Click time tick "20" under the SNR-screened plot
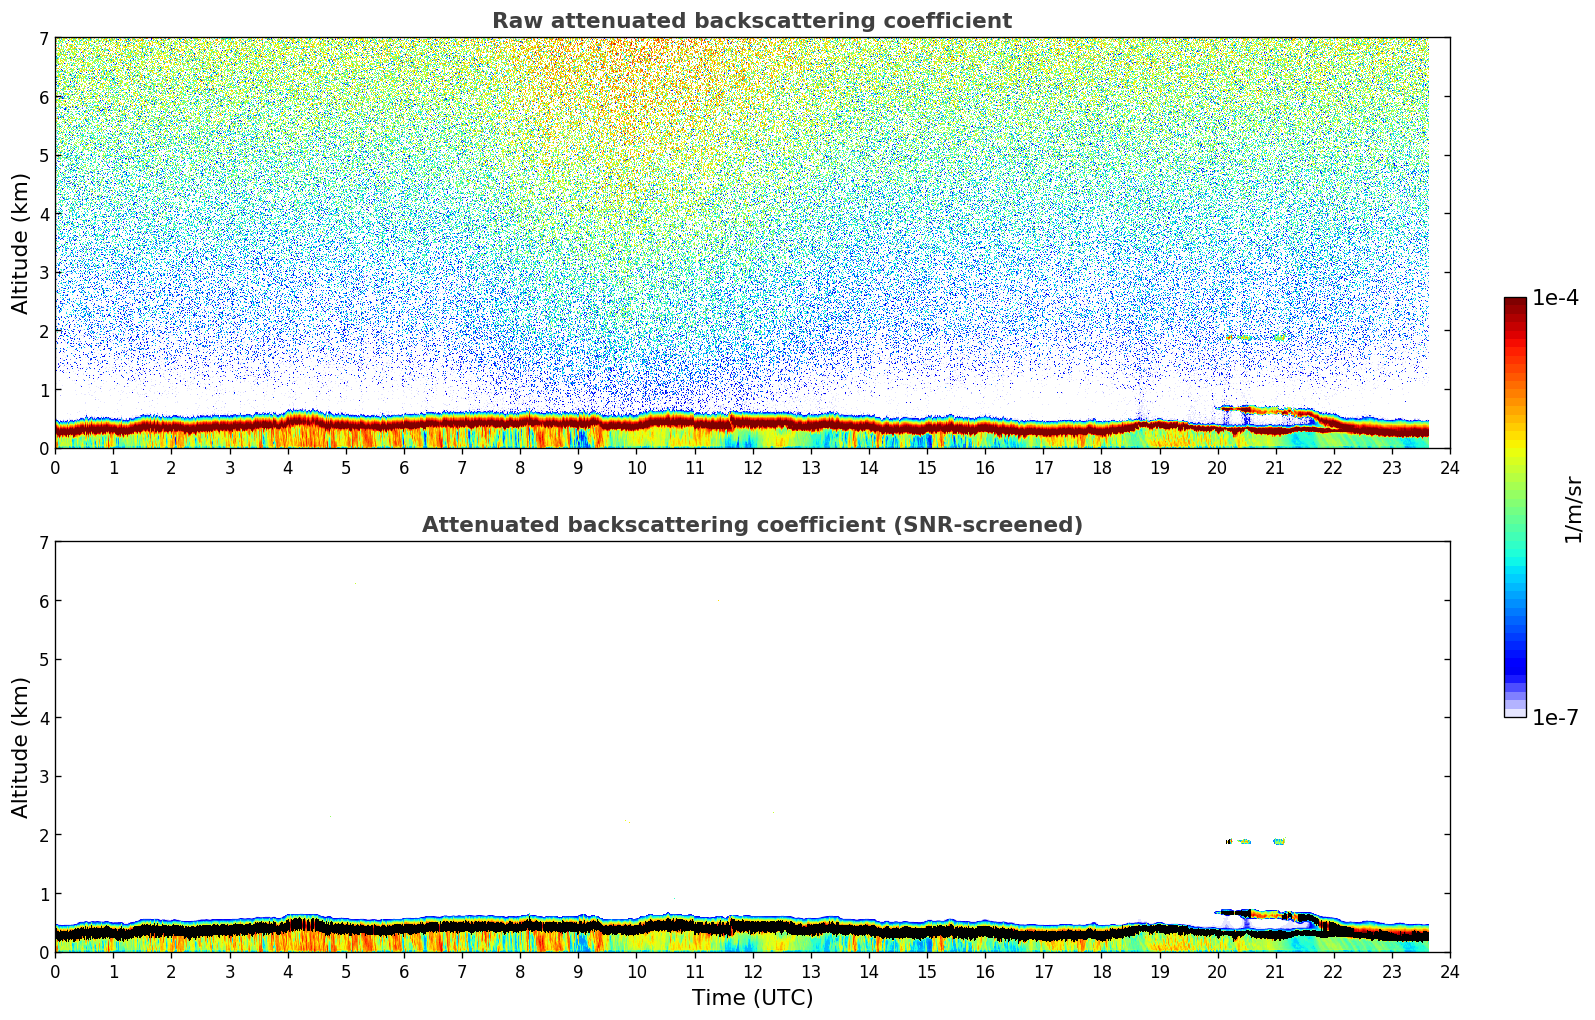The image size is (1595, 1020). pyautogui.click(x=1217, y=971)
